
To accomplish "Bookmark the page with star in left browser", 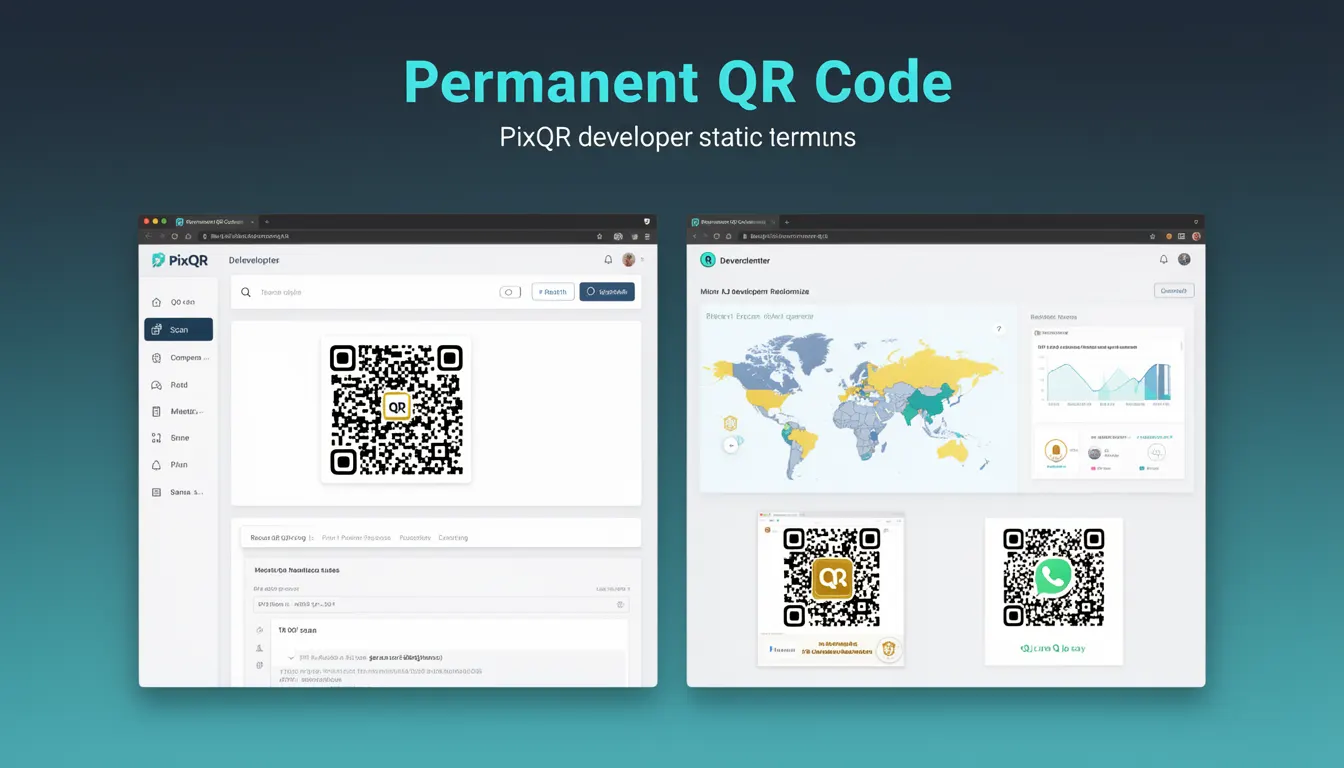I will (x=600, y=237).
